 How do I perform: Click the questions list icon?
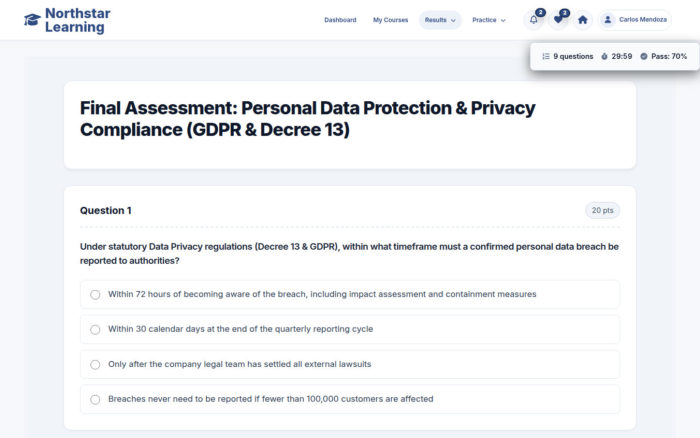546,56
